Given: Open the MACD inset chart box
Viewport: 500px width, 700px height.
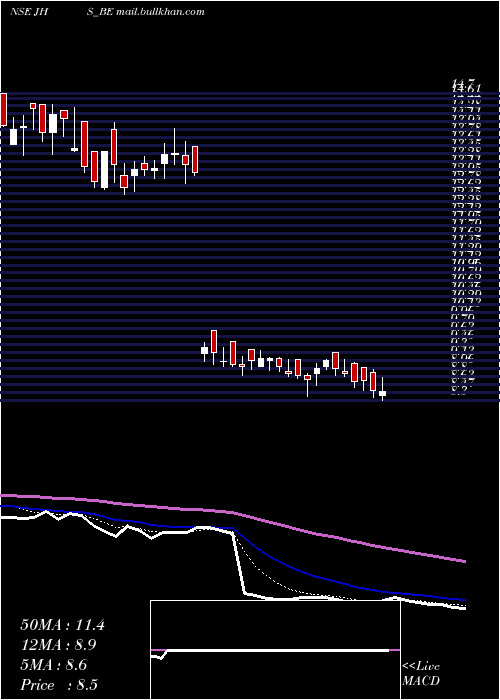Looking at the screenshot, I should [275, 650].
